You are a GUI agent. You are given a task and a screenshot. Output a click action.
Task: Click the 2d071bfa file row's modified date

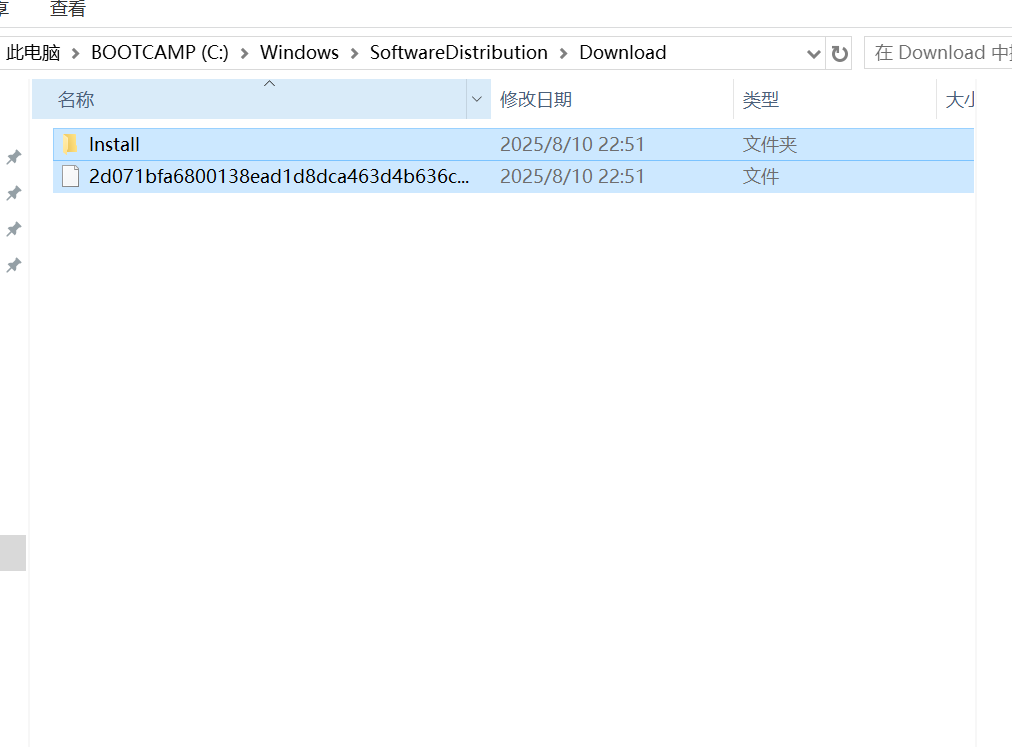(x=572, y=176)
